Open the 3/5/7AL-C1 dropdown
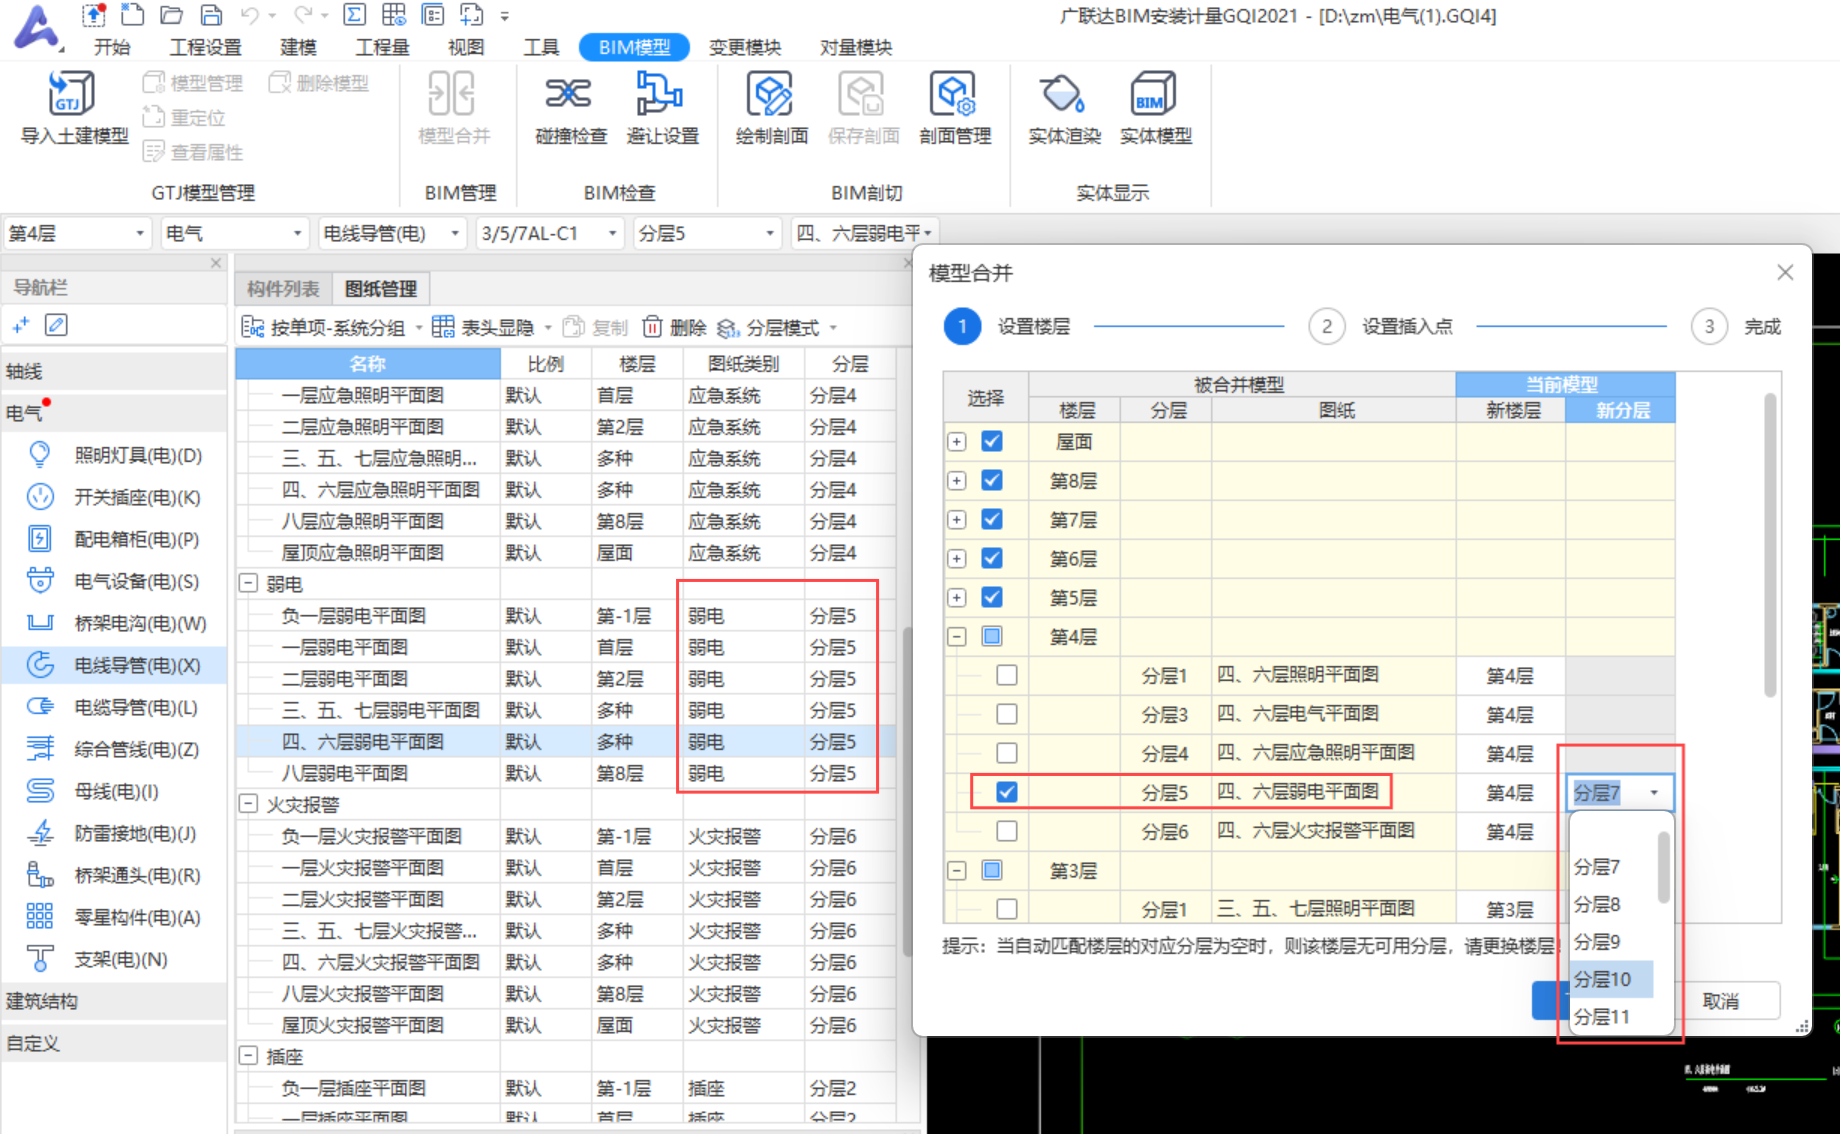This screenshot has width=1840, height=1134. pyautogui.click(x=549, y=233)
